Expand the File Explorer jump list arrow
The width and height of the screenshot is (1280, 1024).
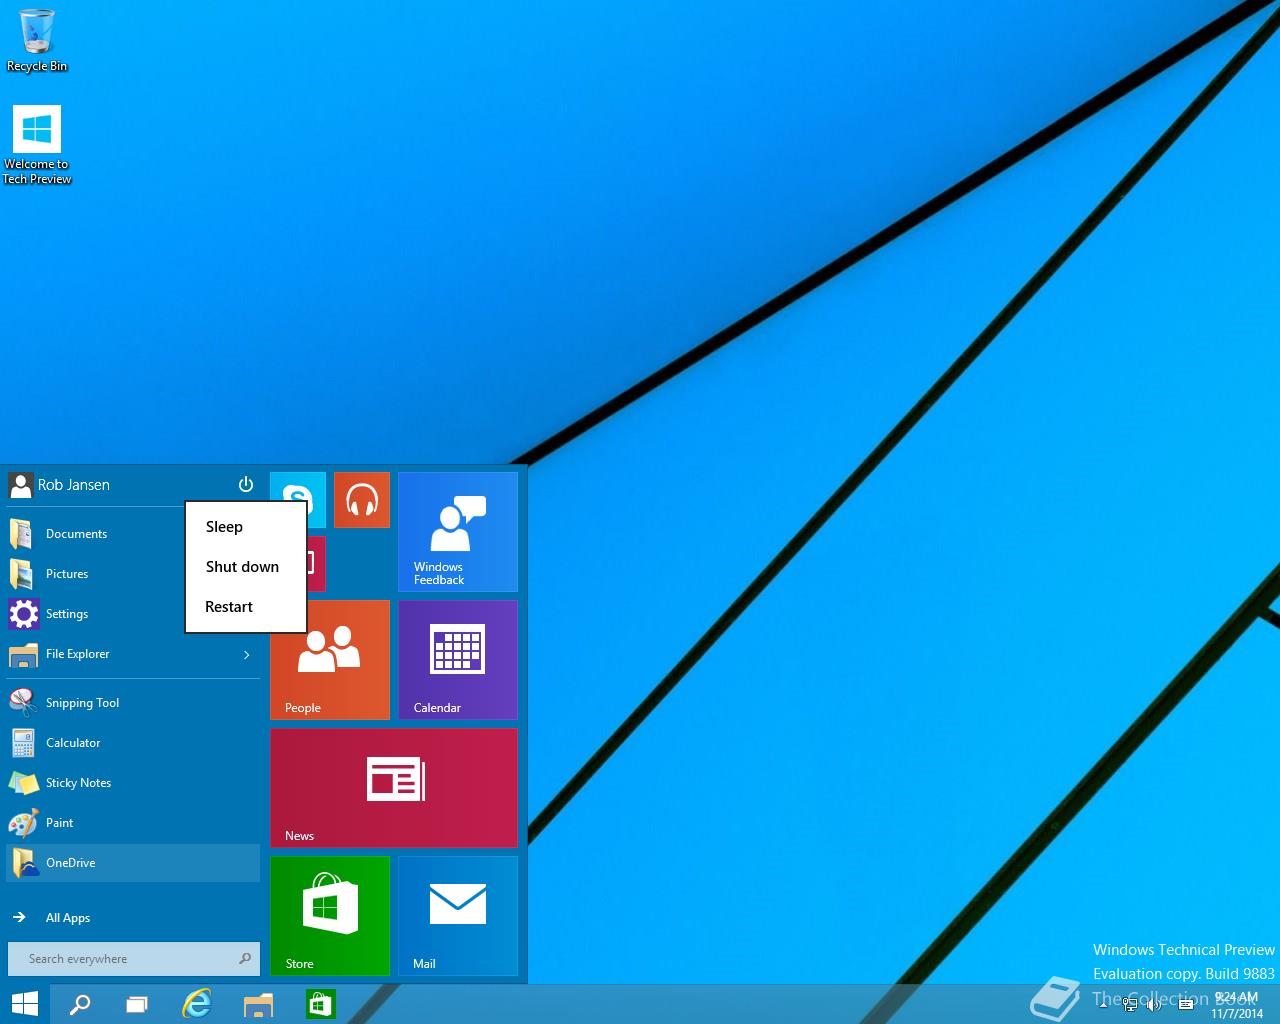[x=247, y=655]
